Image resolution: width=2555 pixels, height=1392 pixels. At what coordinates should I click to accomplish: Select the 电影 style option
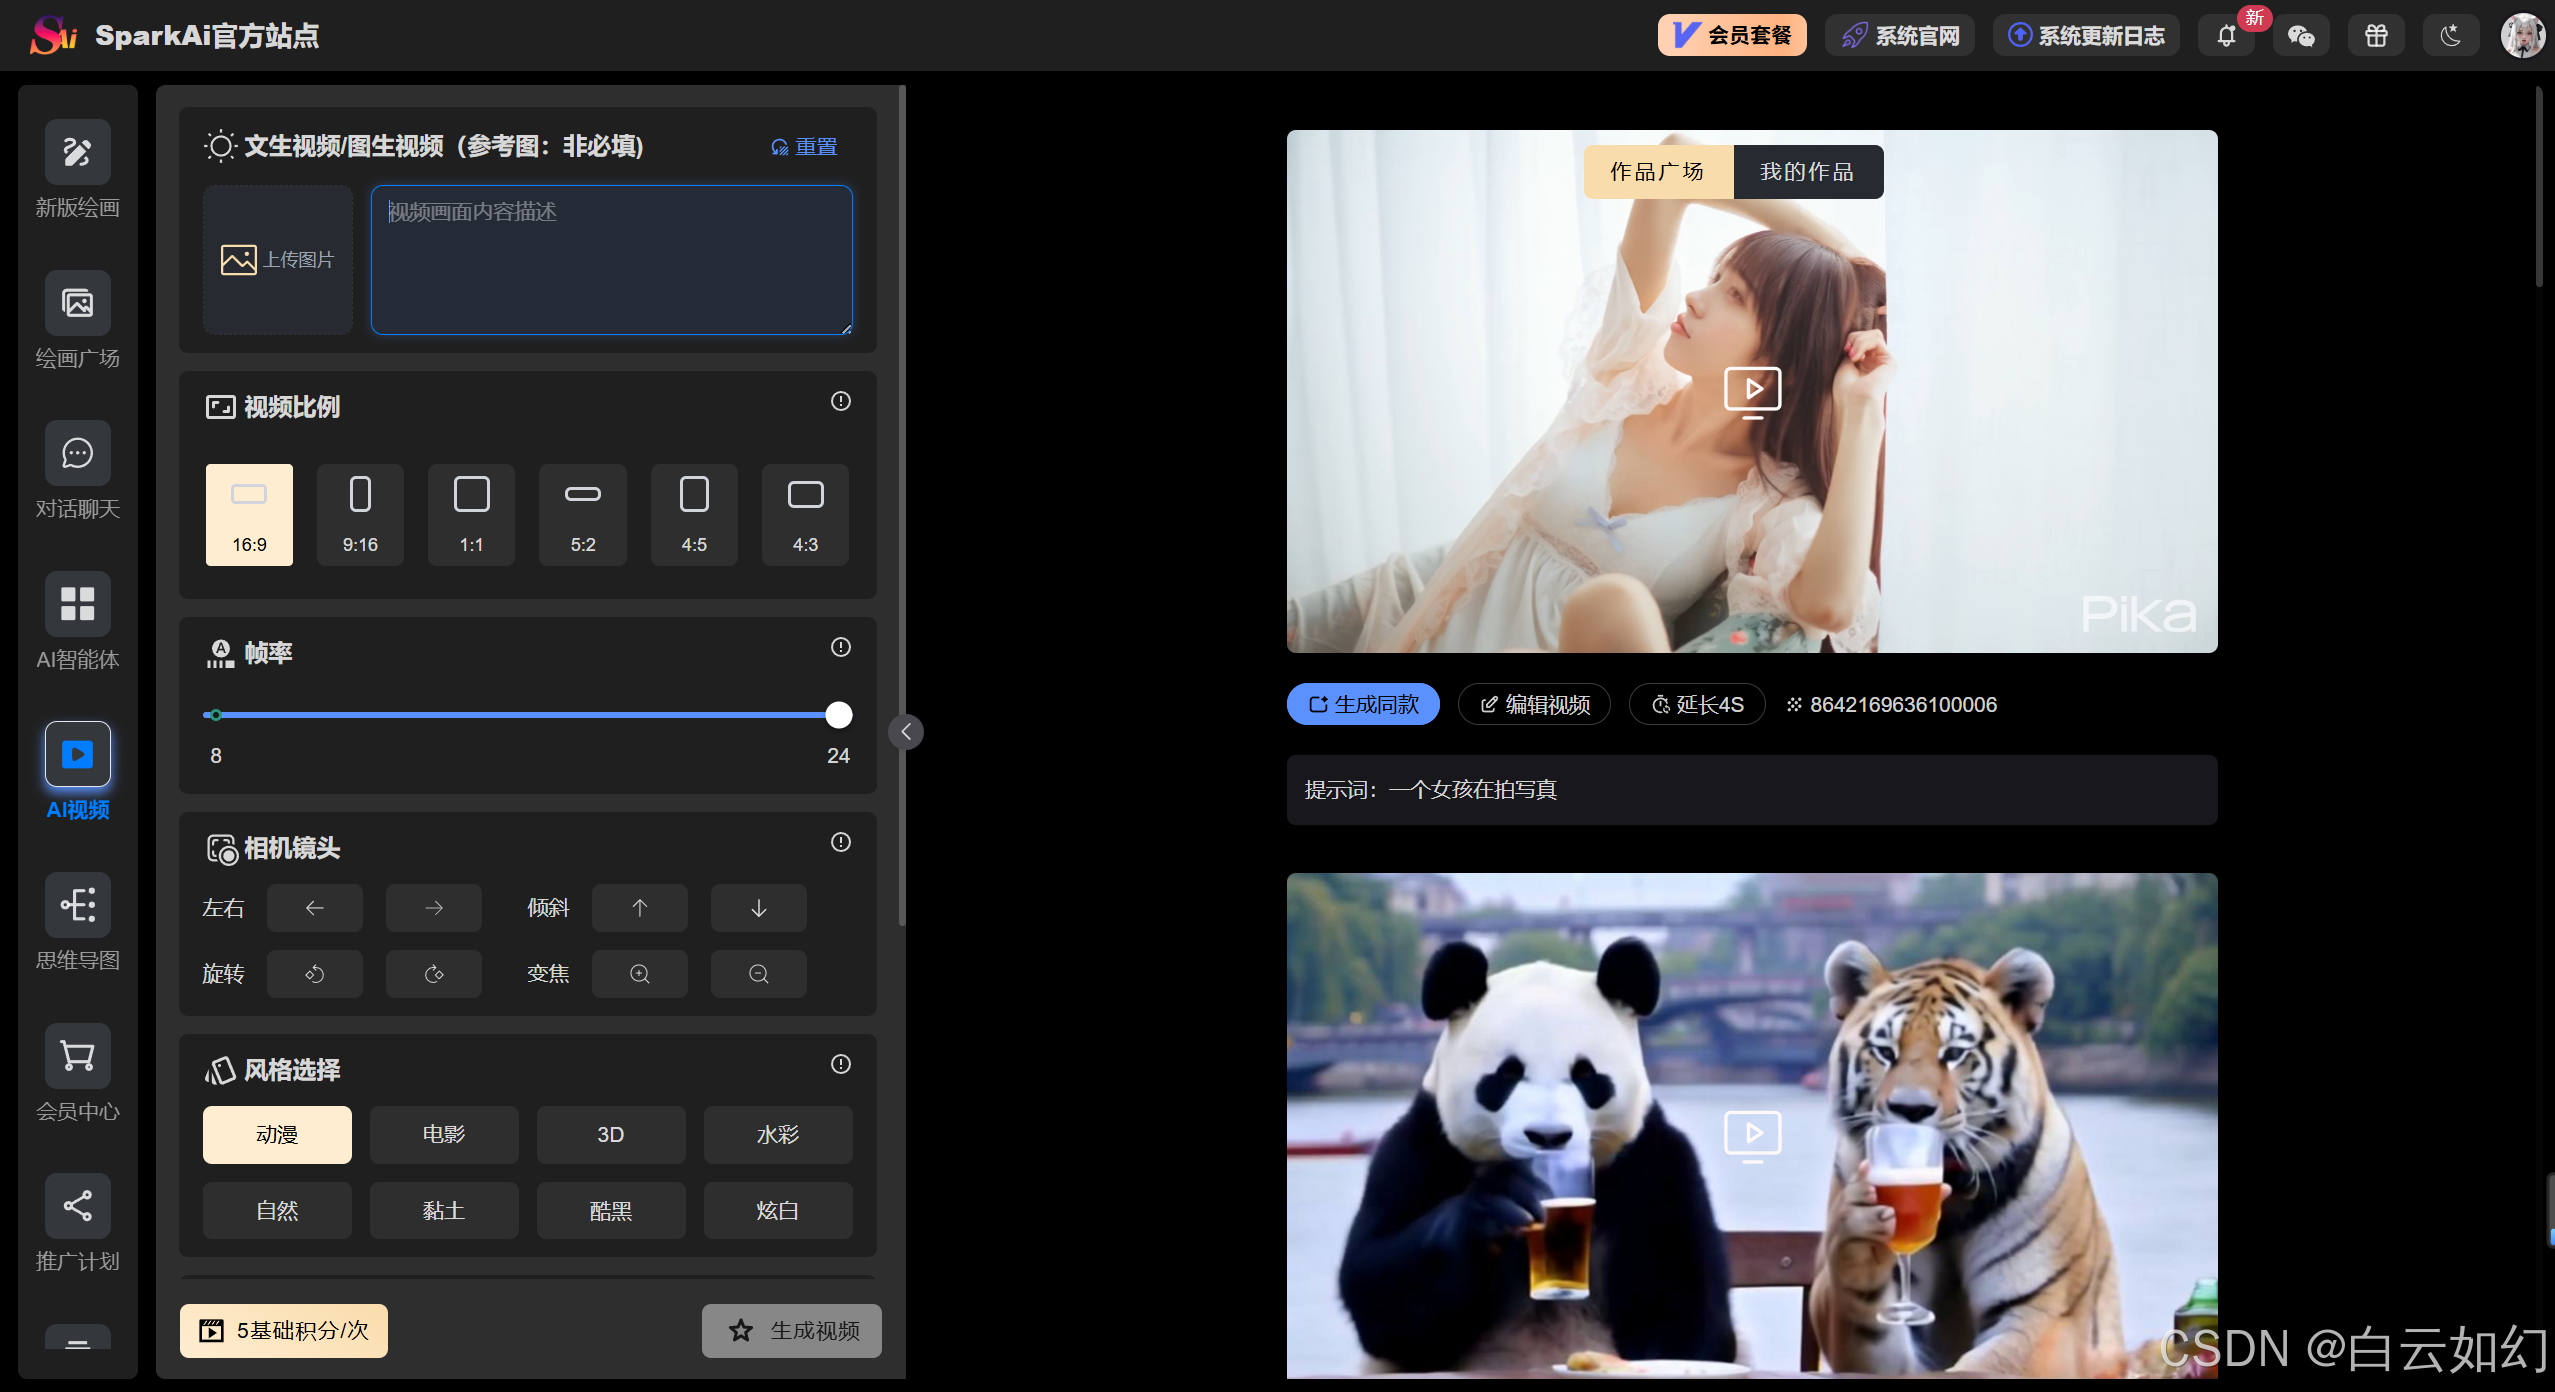pyautogui.click(x=443, y=1134)
